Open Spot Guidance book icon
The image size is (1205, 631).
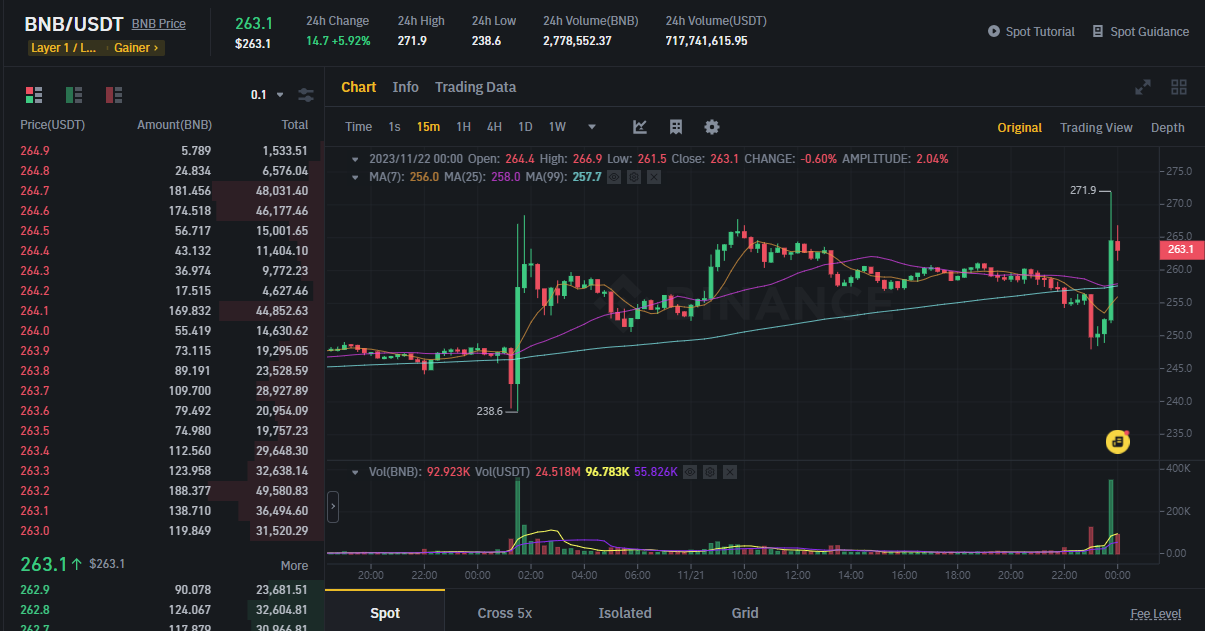(1098, 31)
